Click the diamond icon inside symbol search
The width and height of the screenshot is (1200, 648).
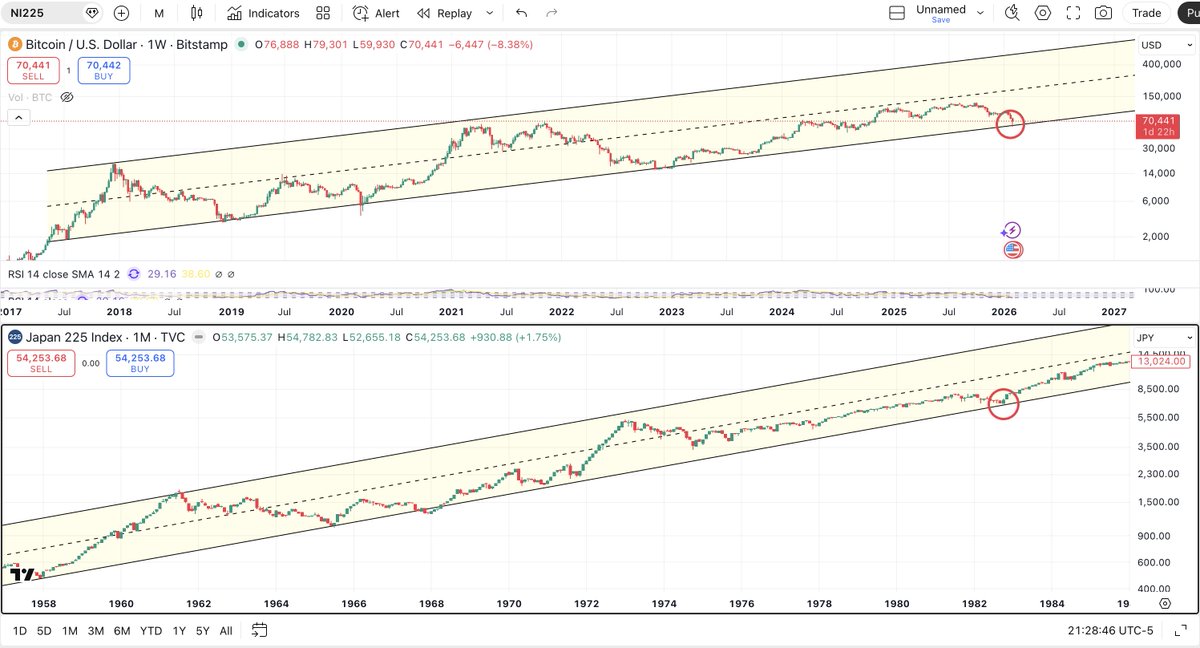click(92, 13)
